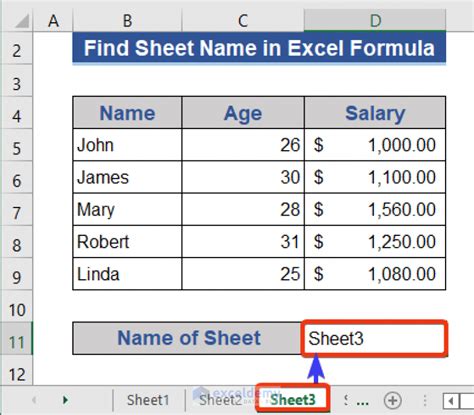The image size is (474, 415).
Task: Click the Select All corner triangle
Action: [22, 22]
